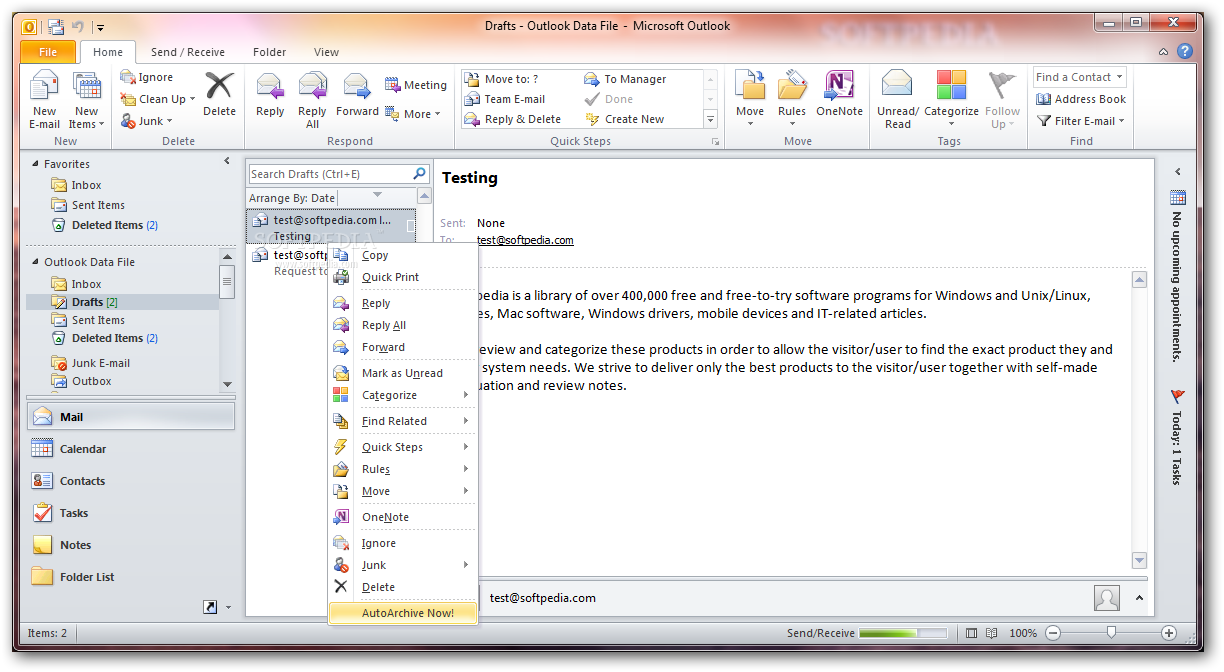Click the zoom out minus button
The image size is (1224, 672).
coord(1053,633)
